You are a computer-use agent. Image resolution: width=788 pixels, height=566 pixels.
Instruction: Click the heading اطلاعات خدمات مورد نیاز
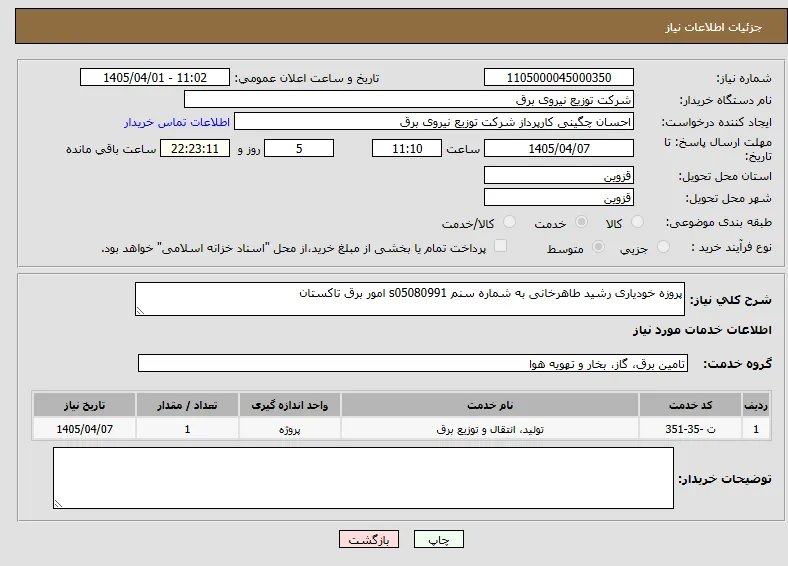point(702,330)
